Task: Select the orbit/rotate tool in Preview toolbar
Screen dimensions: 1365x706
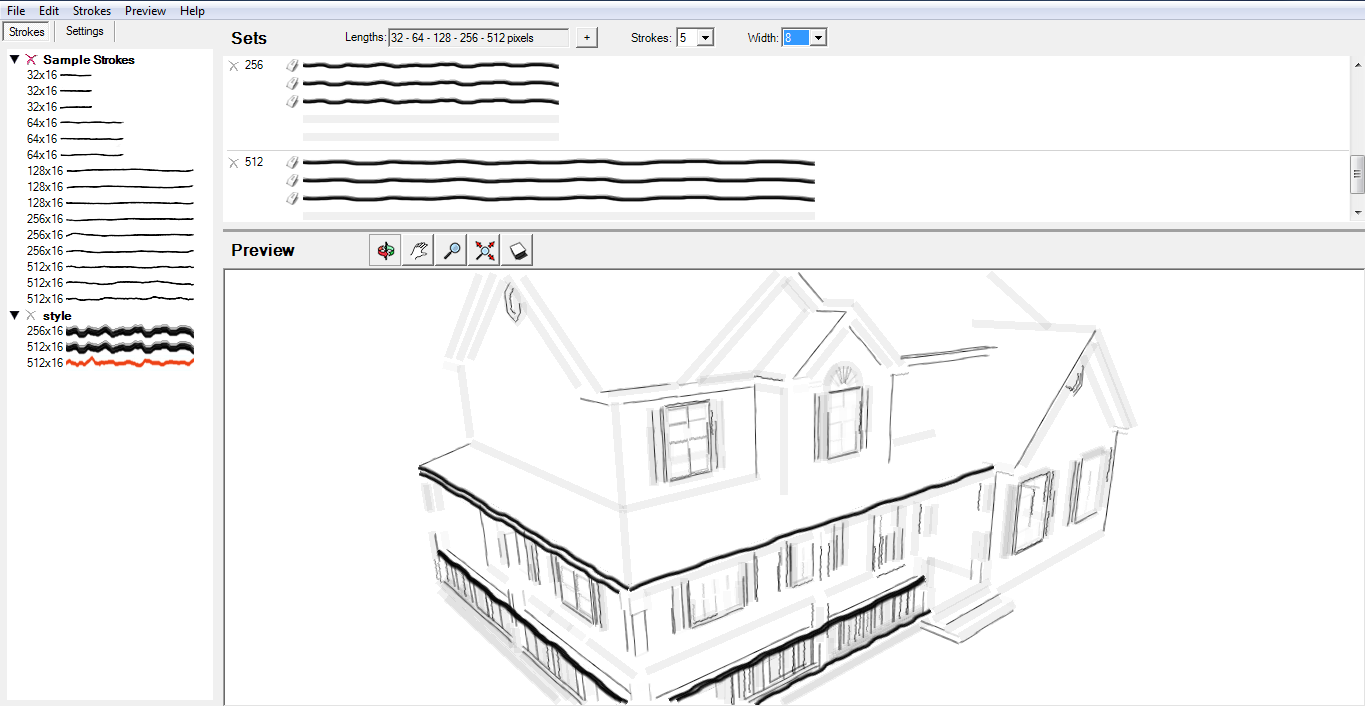Action: click(x=384, y=249)
